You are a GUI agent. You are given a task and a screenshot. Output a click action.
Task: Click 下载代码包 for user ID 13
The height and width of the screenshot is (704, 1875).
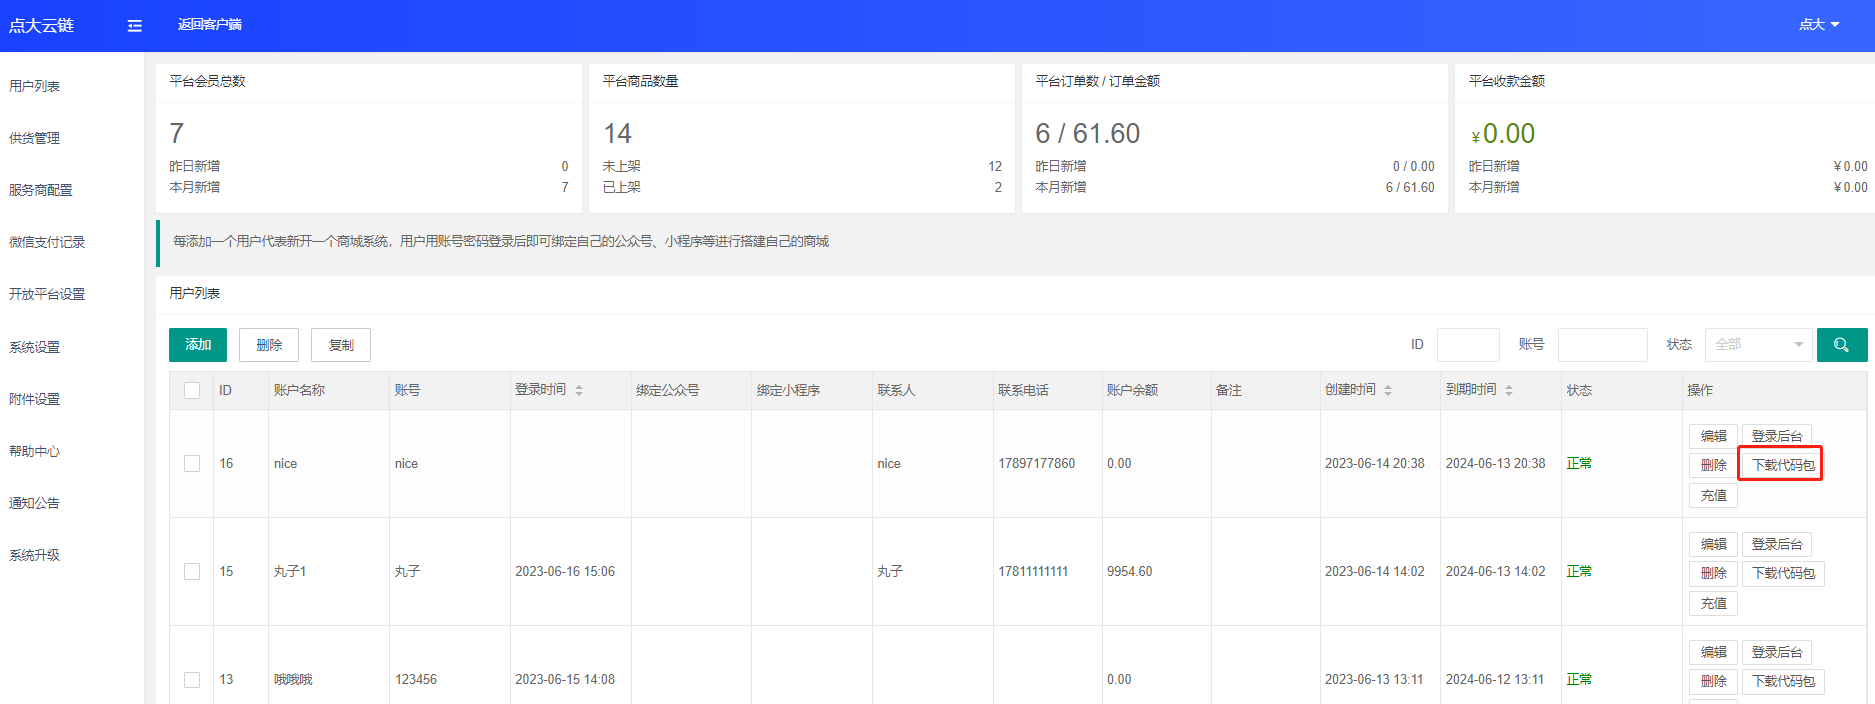coord(1782,681)
